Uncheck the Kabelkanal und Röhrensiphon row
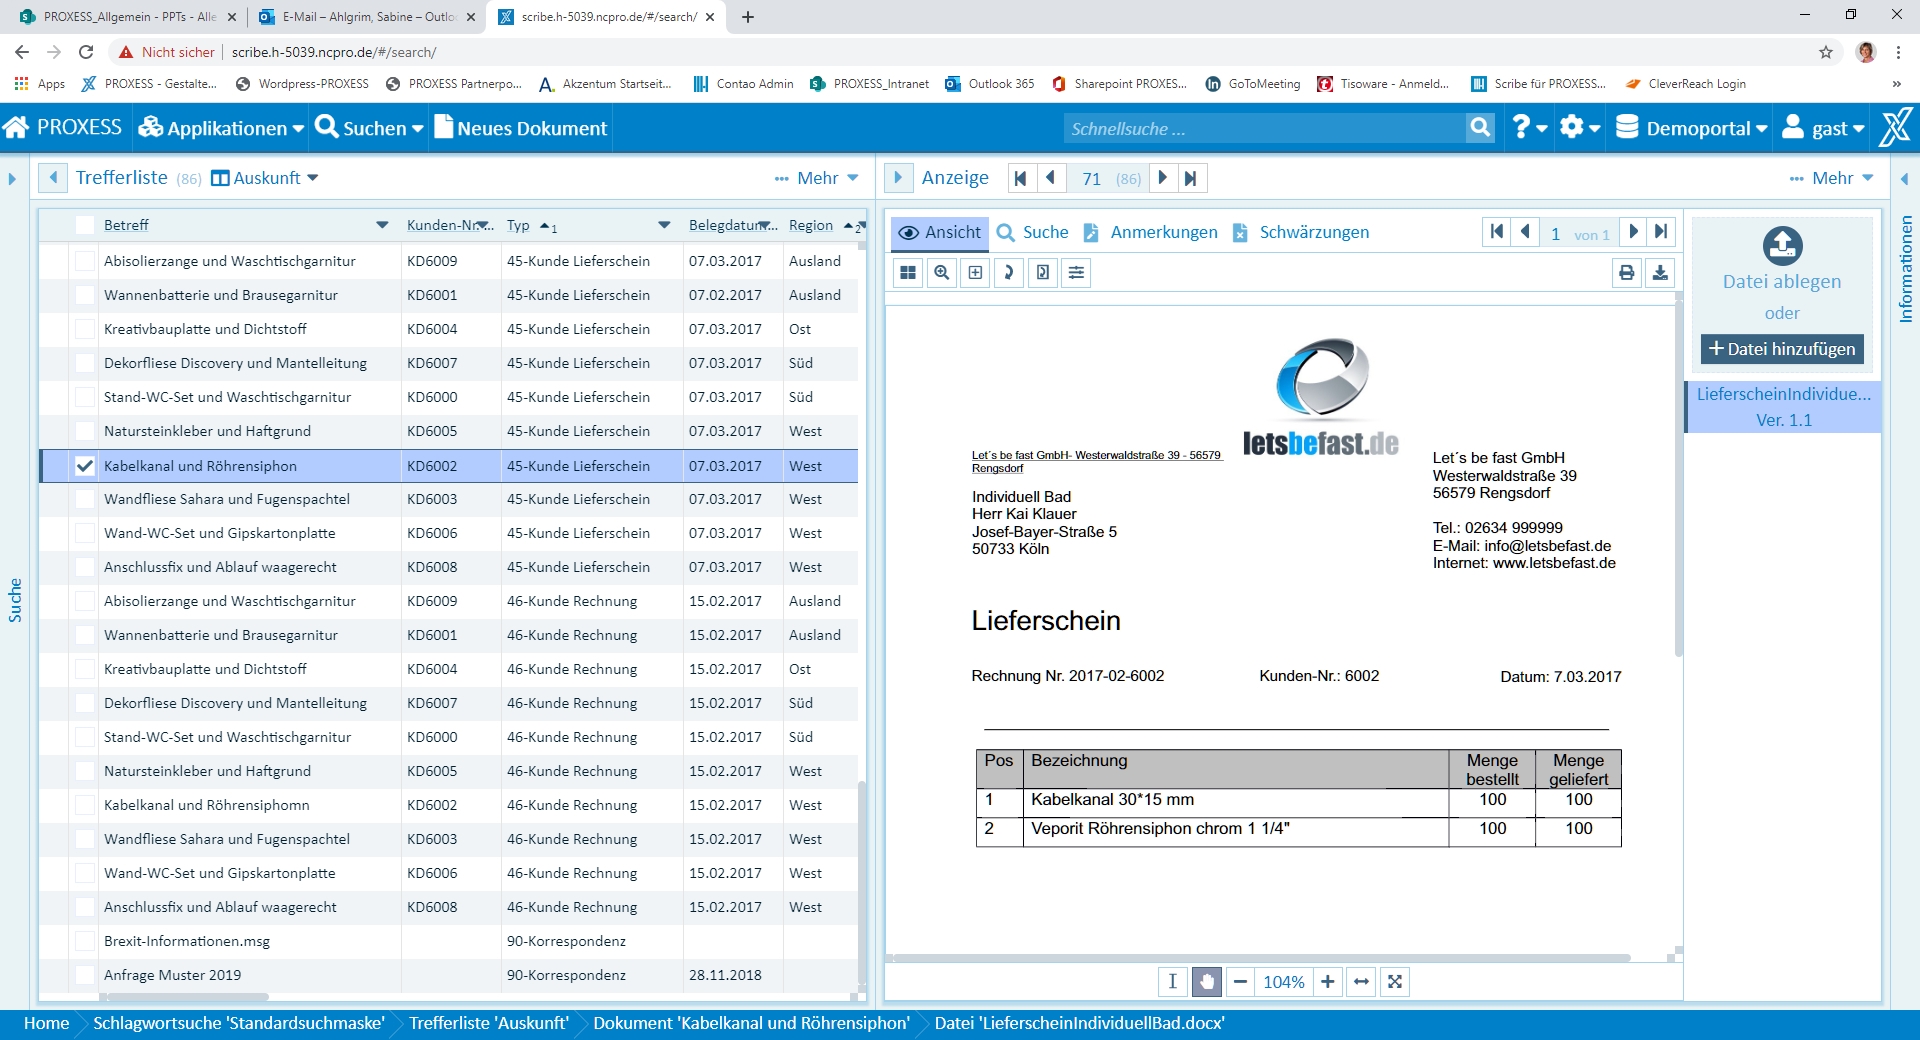This screenshot has height=1040, width=1920. coord(85,465)
